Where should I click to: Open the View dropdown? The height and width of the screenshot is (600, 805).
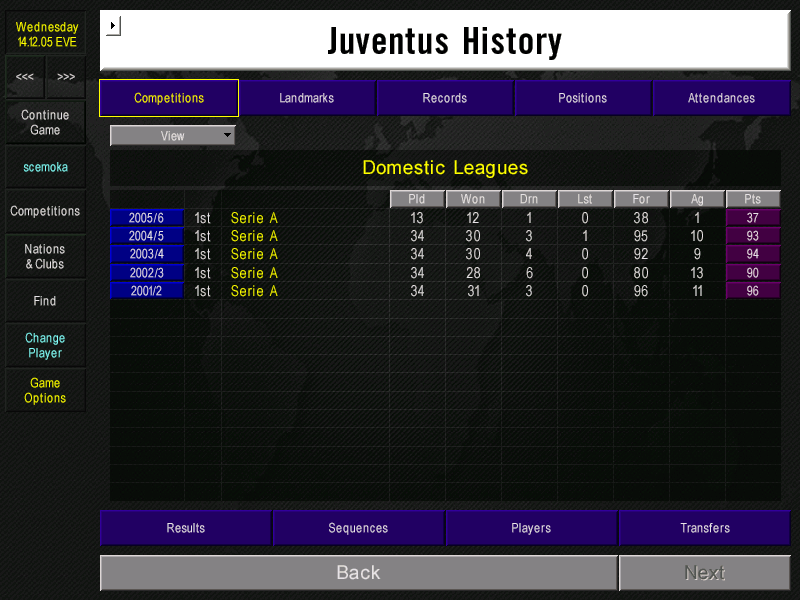click(x=172, y=136)
